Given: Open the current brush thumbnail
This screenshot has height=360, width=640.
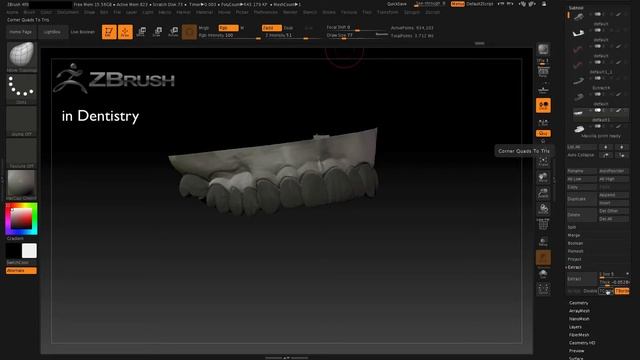Looking at the screenshot, I should [21, 56].
